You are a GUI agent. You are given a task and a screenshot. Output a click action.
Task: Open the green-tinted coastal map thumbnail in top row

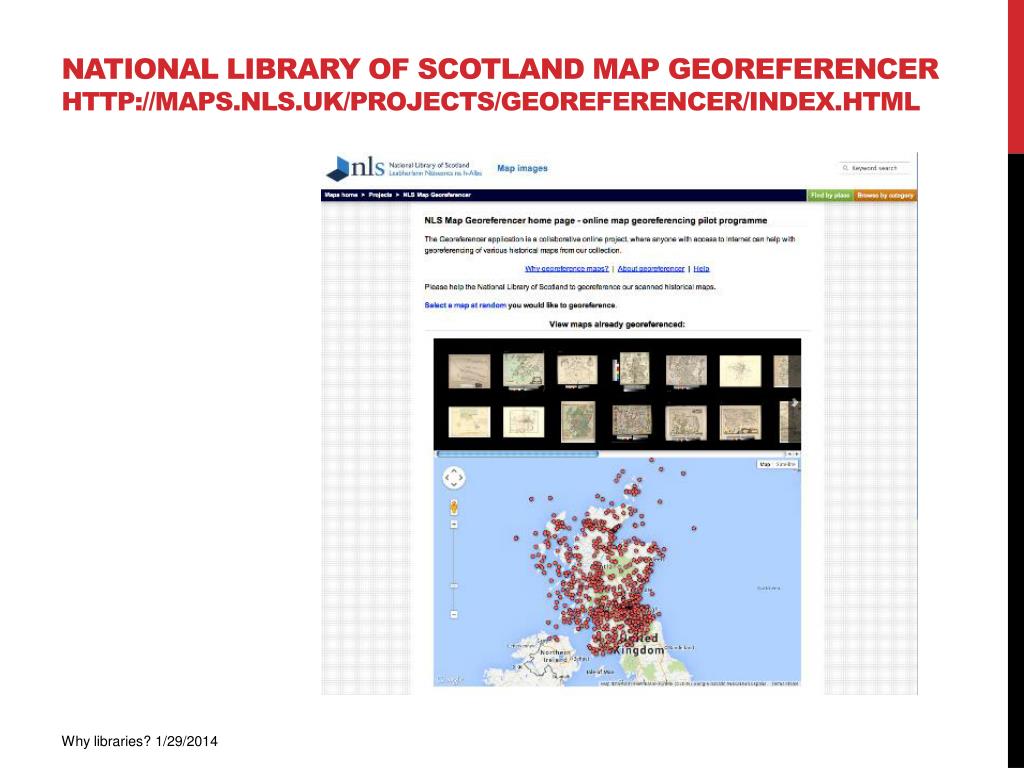coord(524,370)
